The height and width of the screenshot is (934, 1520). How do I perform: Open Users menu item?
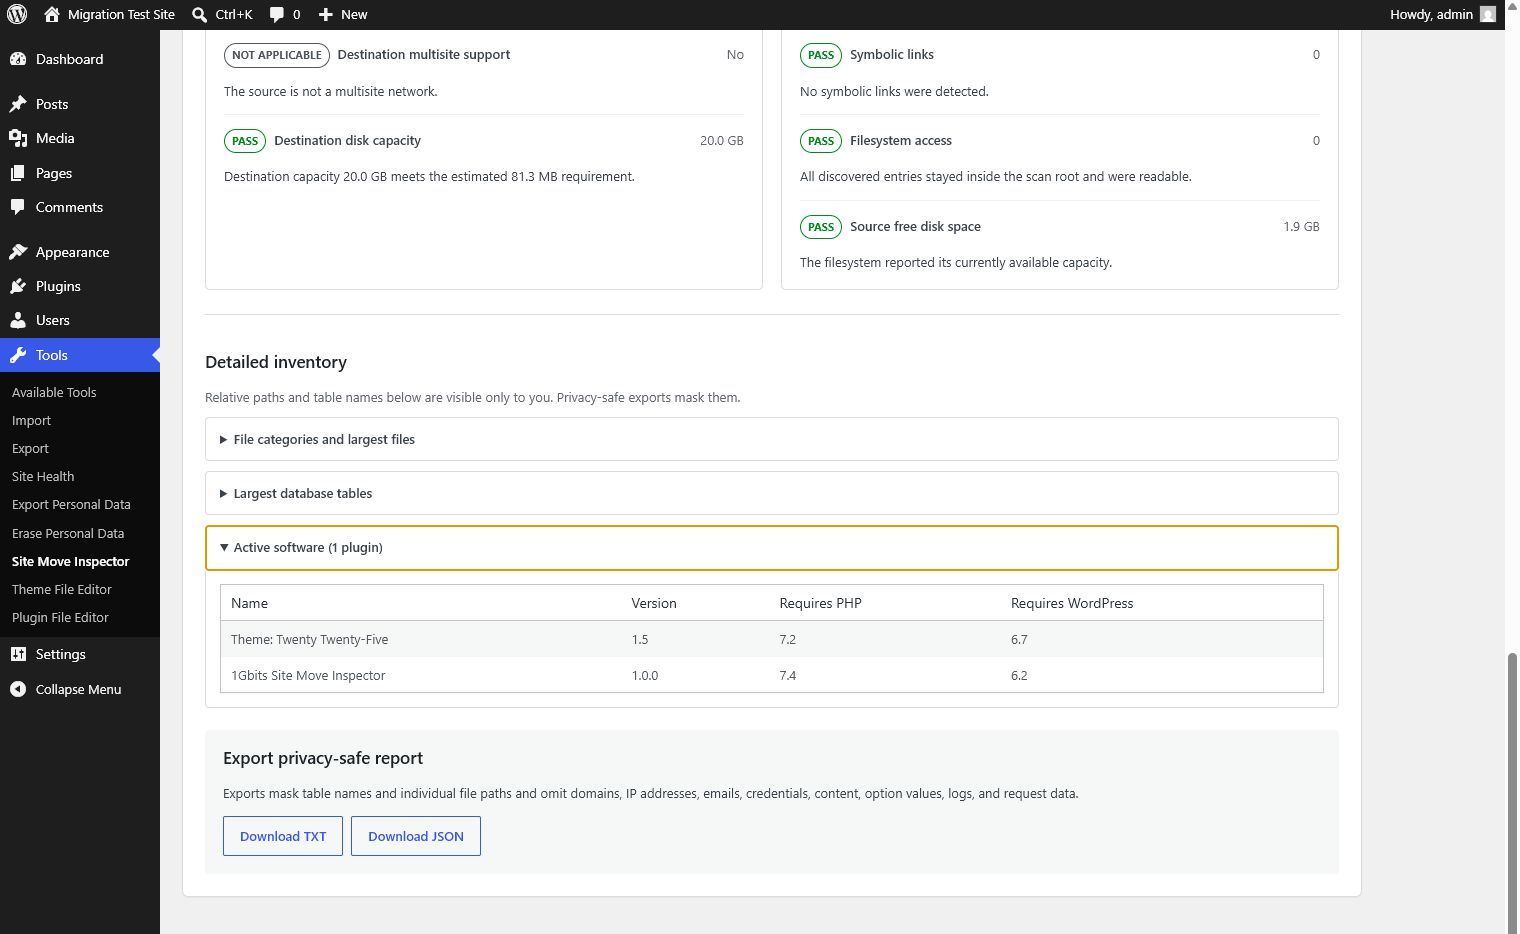[80, 320]
